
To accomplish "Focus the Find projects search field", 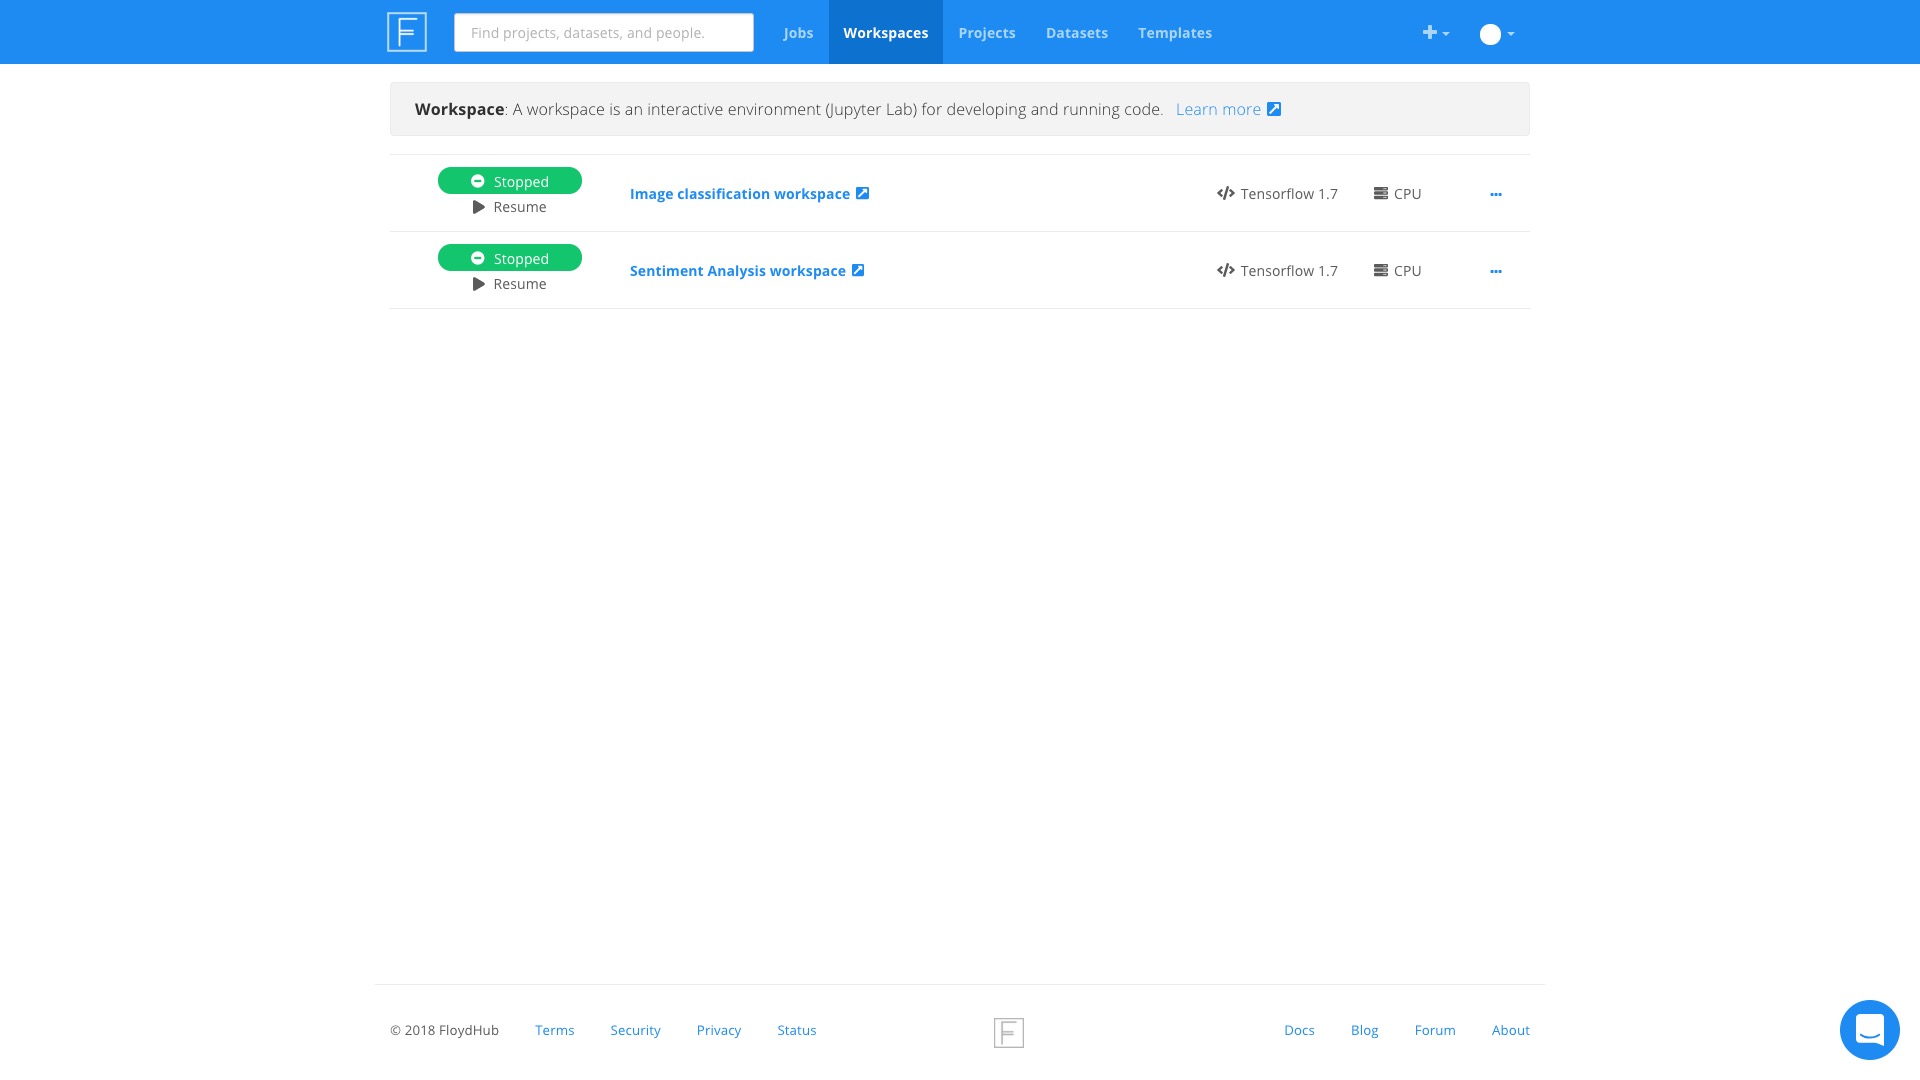I will [x=603, y=33].
